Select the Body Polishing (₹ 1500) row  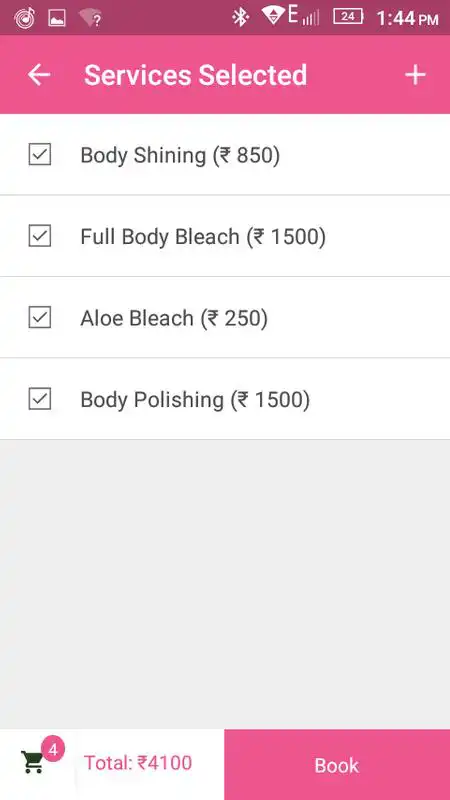point(225,399)
